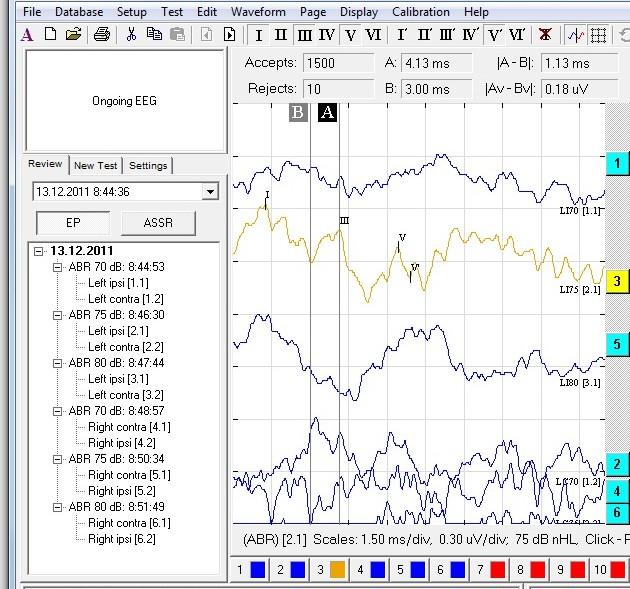Click the ASSR button
The image size is (630, 589).
tap(158, 223)
